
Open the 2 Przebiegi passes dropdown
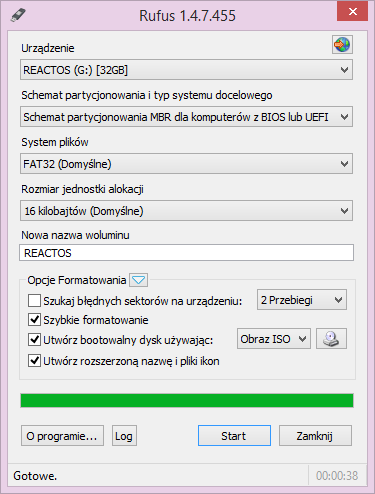pyautogui.click(x=302, y=300)
